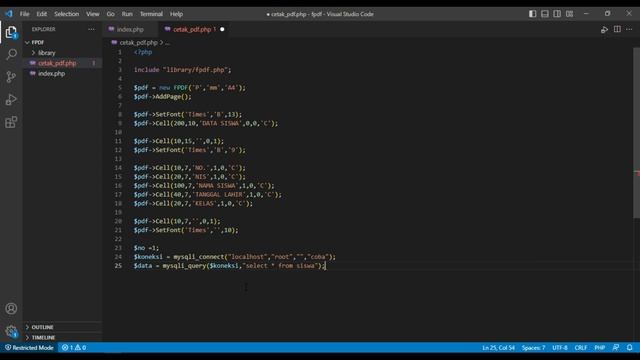Click the opening <?php tag
Image resolution: width=640 pixels, height=360 pixels.
143,52
